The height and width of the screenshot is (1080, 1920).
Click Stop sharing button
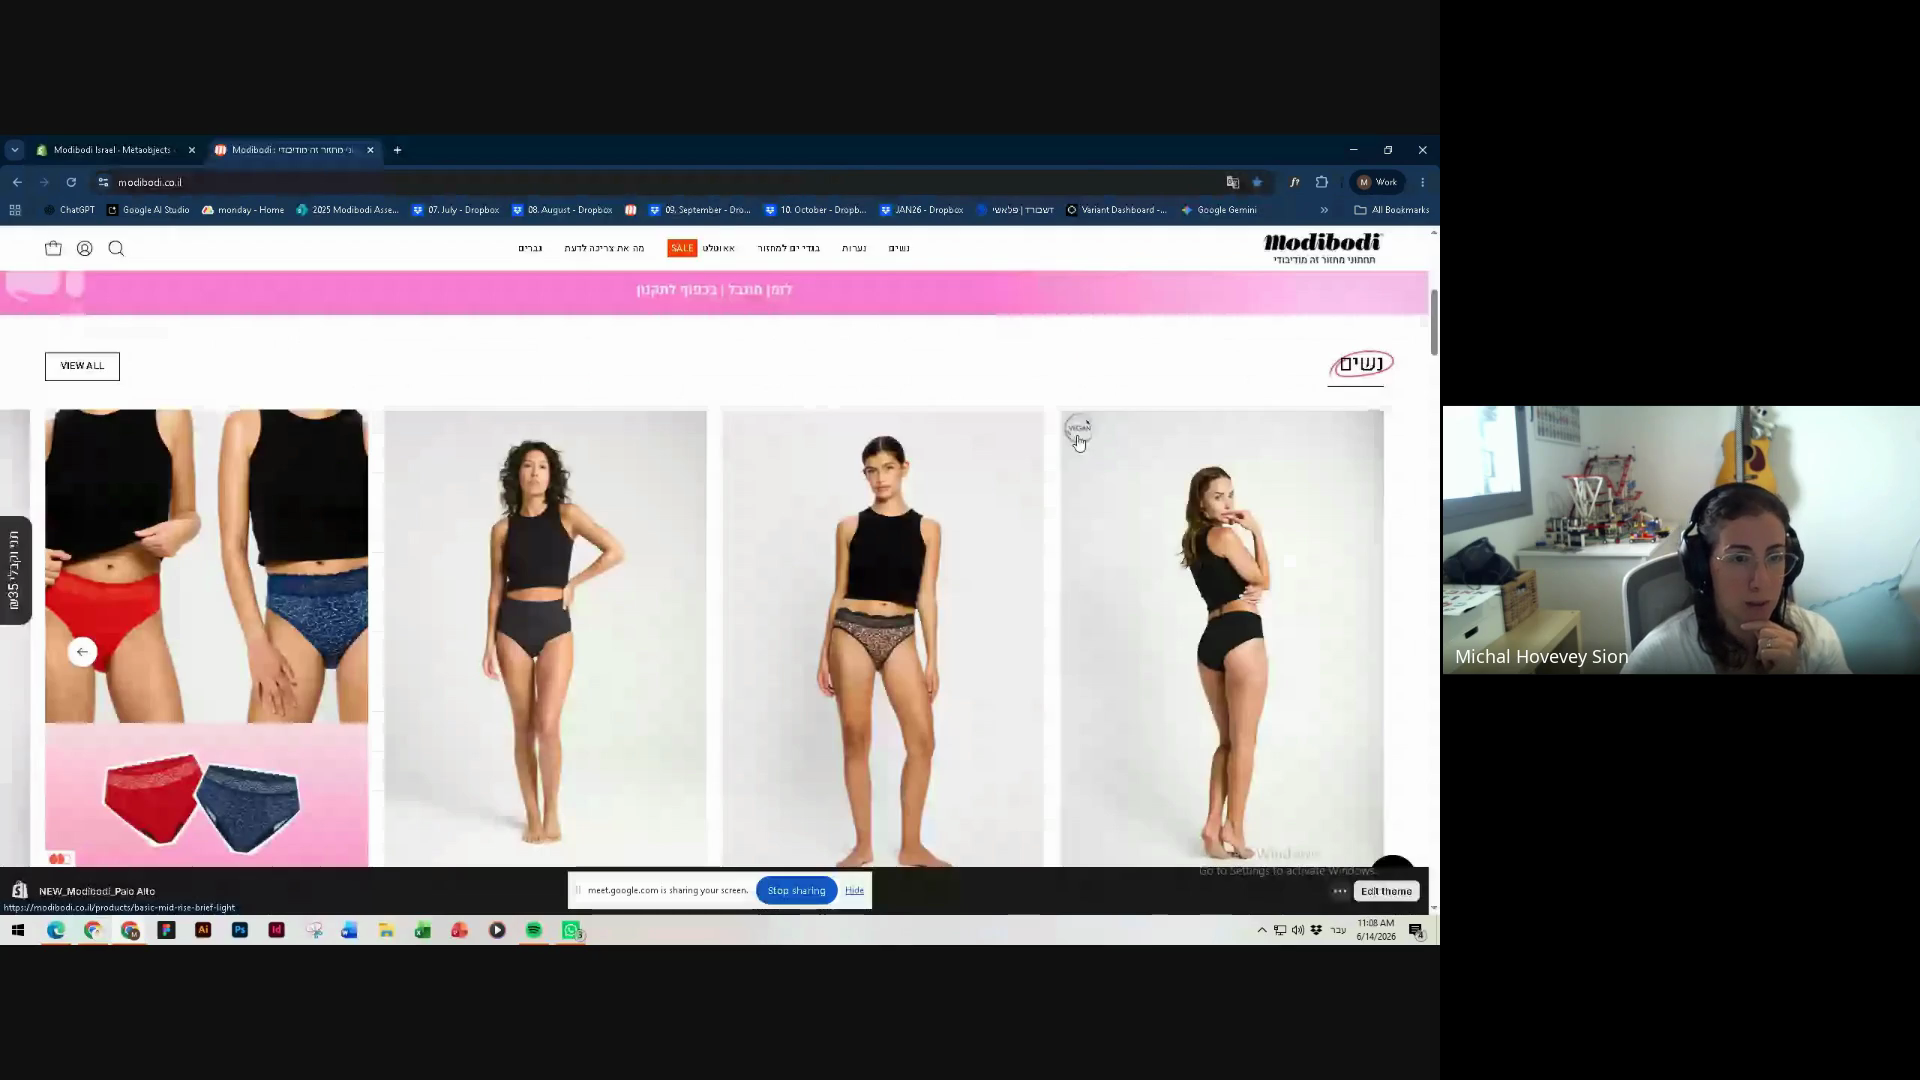click(x=796, y=890)
